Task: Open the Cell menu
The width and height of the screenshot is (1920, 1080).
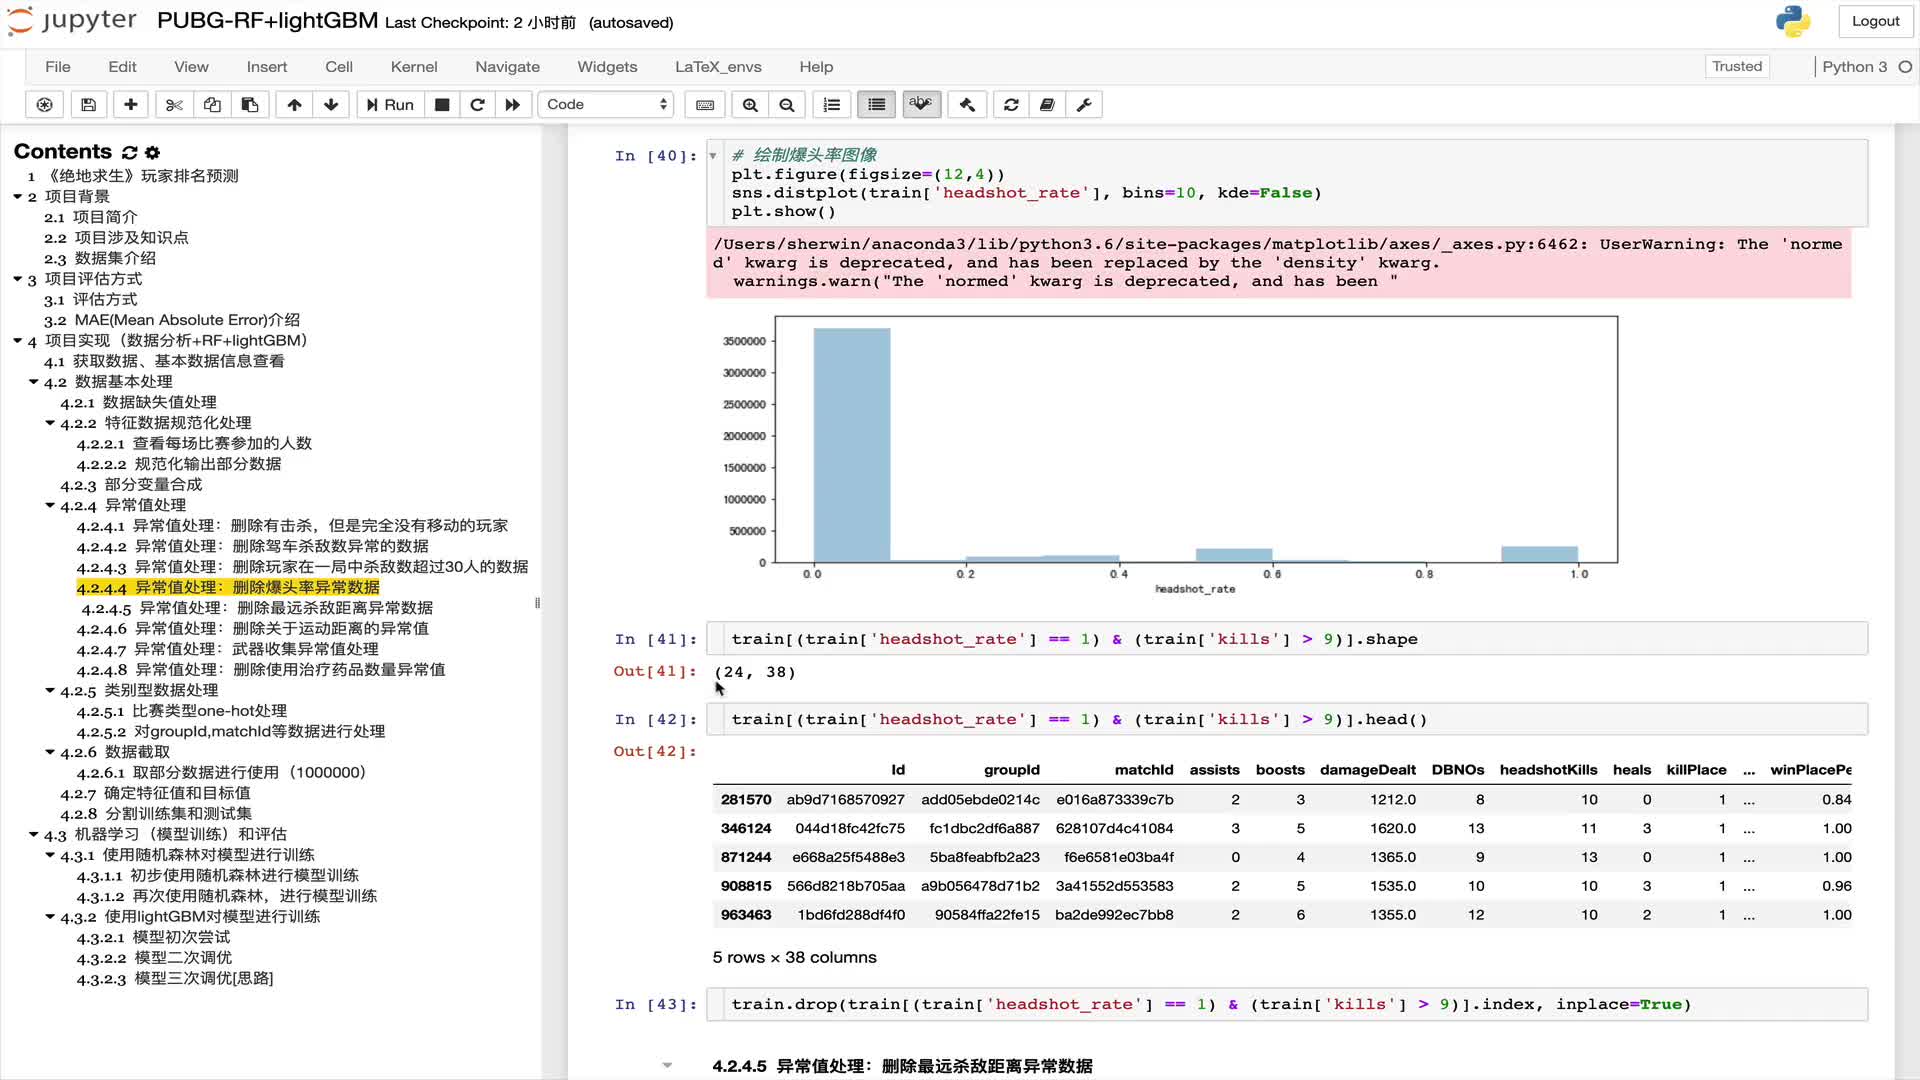Action: [339, 66]
